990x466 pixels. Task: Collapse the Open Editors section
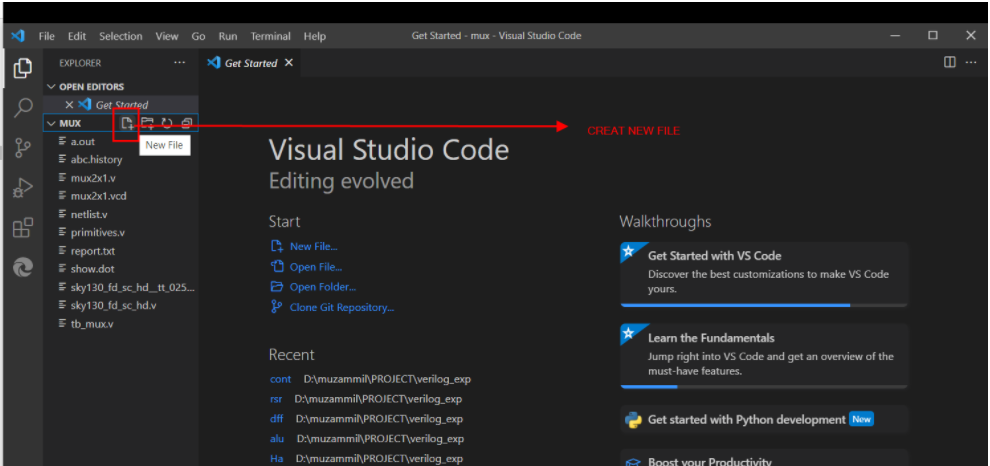pyautogui.click(x=51, y=87)
